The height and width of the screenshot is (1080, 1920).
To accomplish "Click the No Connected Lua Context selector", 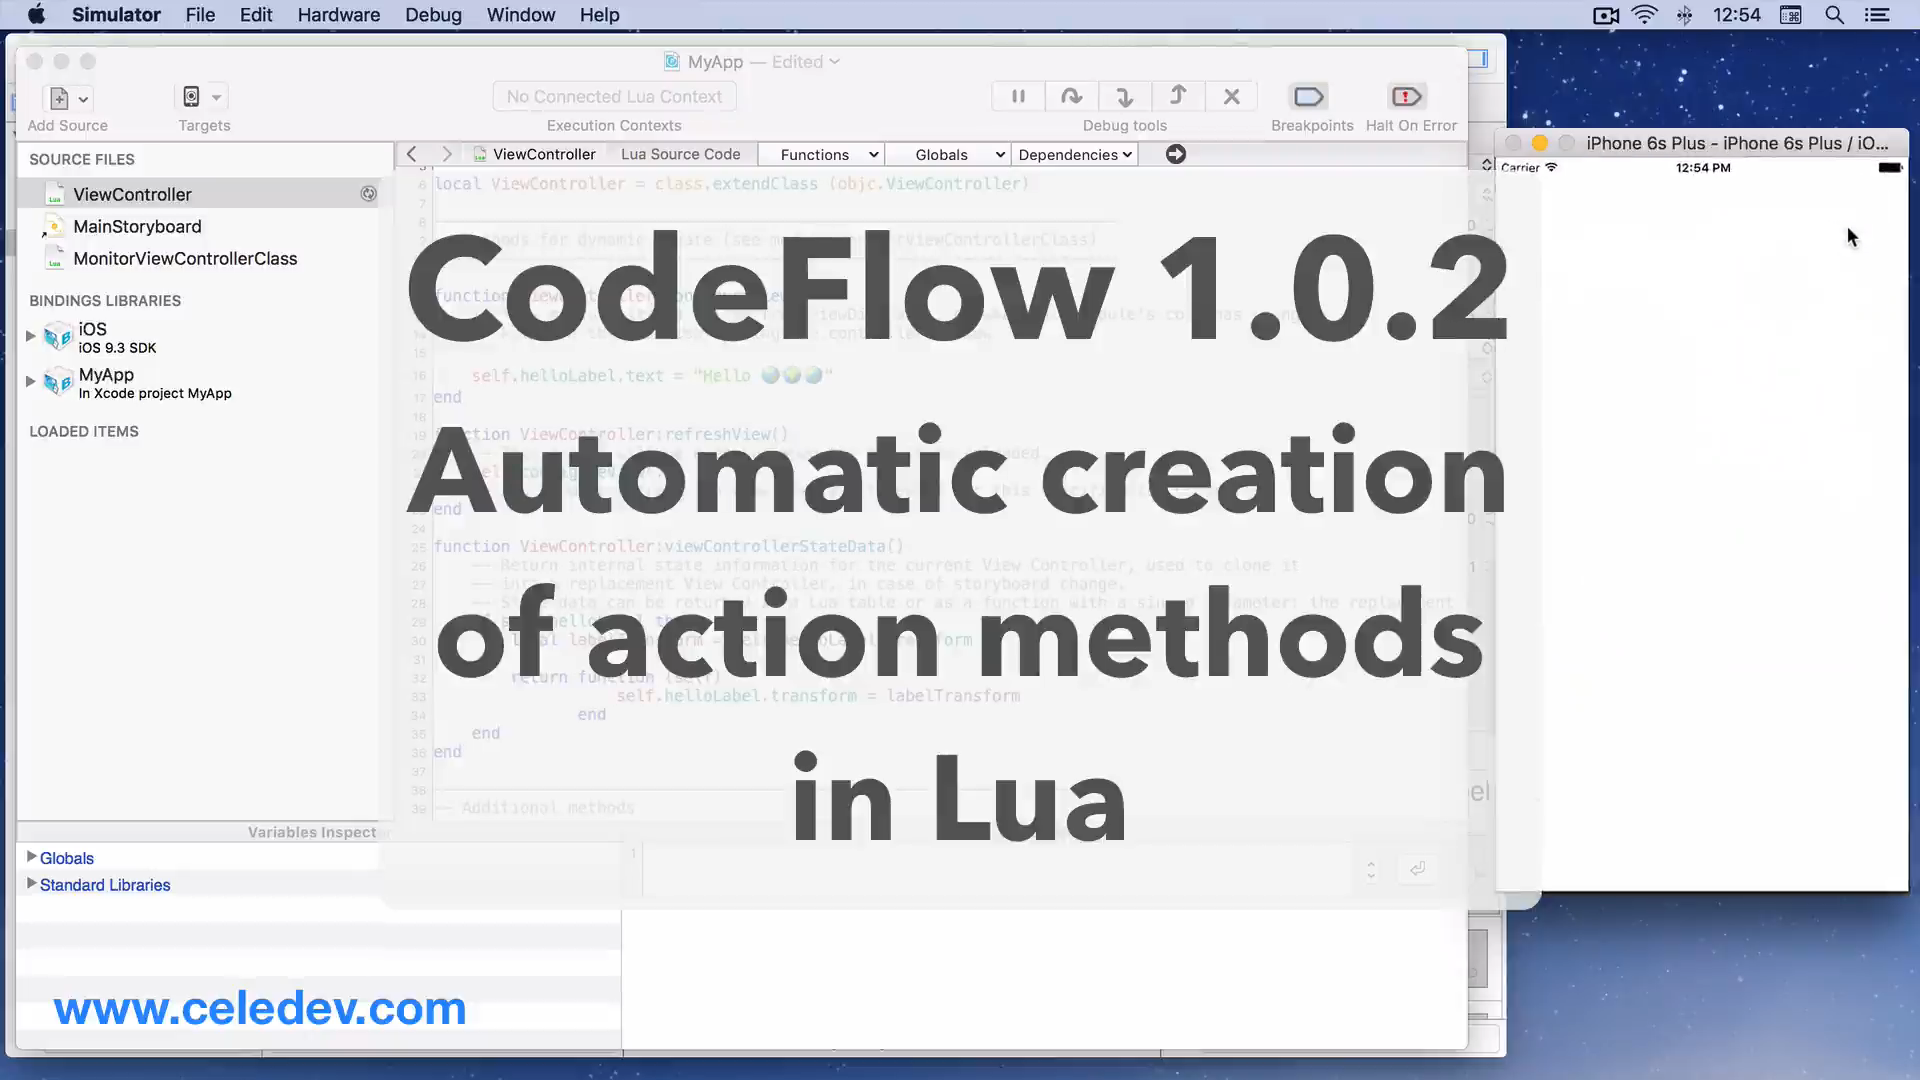I will pyautogui.click(x=614, y=97).
